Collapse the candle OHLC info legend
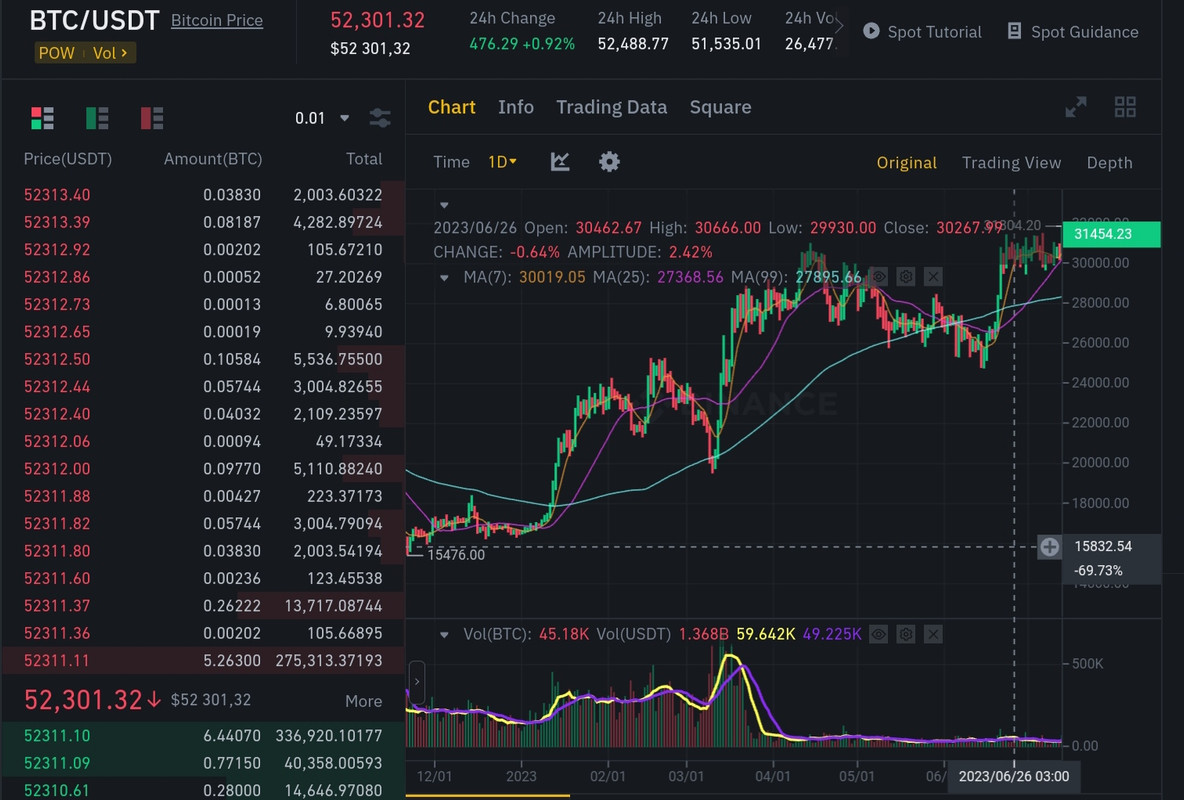The height and width of the screenshot is (800, 1184). [444, 205]
